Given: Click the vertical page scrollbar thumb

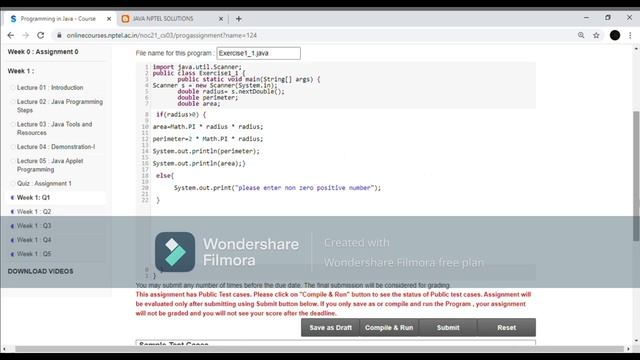Looking at the screenshot, I should [x=636, y=176].
